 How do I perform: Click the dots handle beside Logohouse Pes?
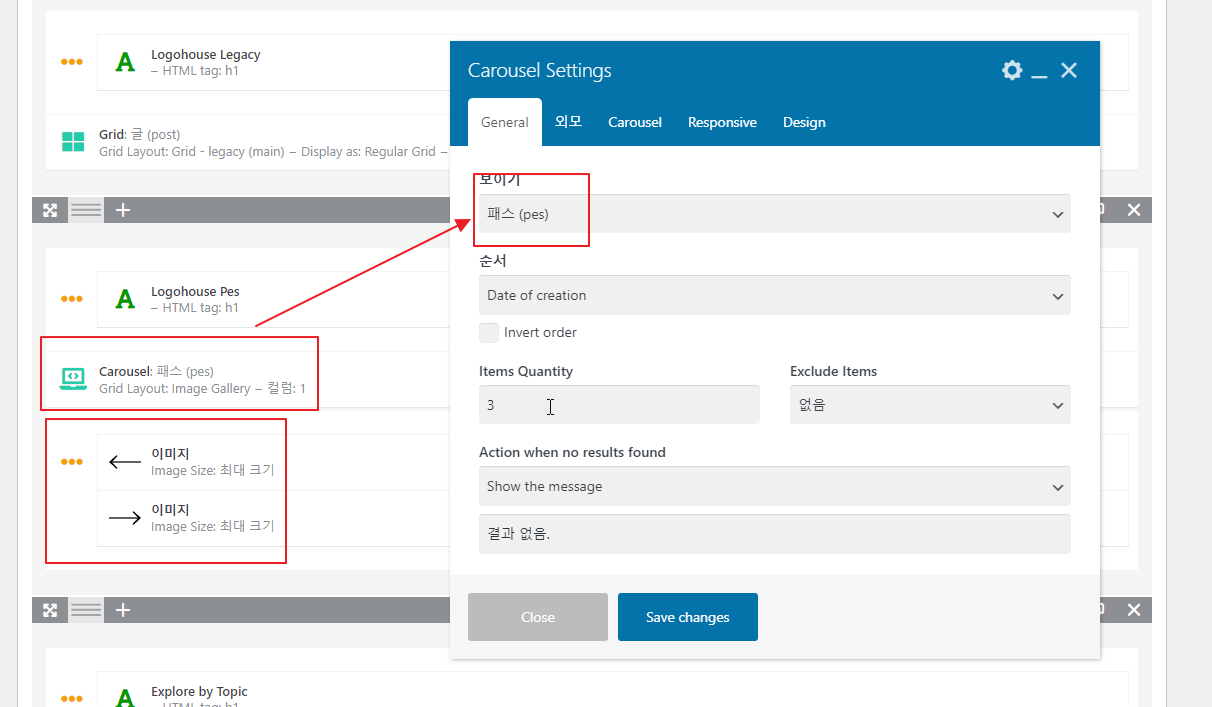(x=72, y=299)
